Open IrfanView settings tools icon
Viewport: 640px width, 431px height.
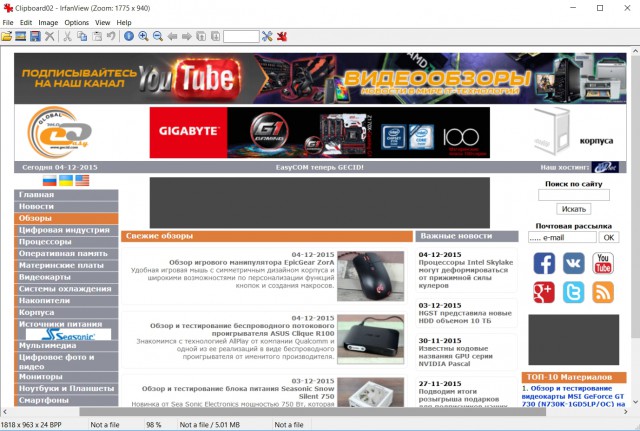point(267,36)
